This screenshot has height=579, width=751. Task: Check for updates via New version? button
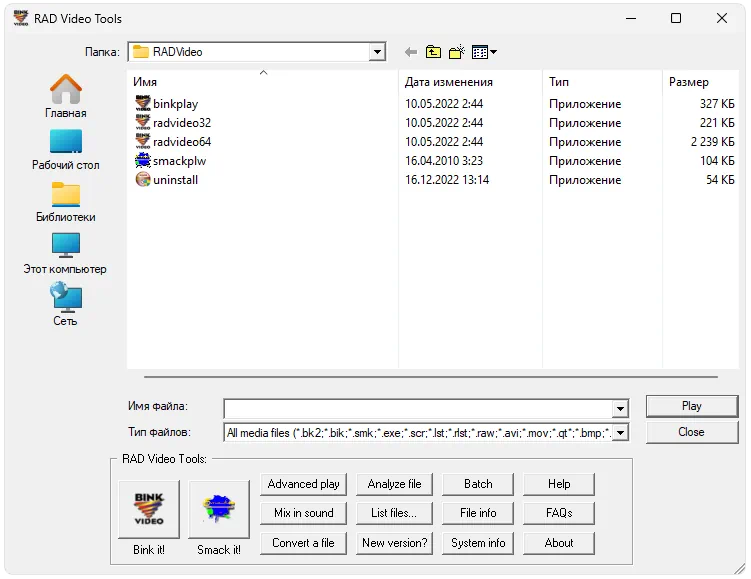(394, 543)
